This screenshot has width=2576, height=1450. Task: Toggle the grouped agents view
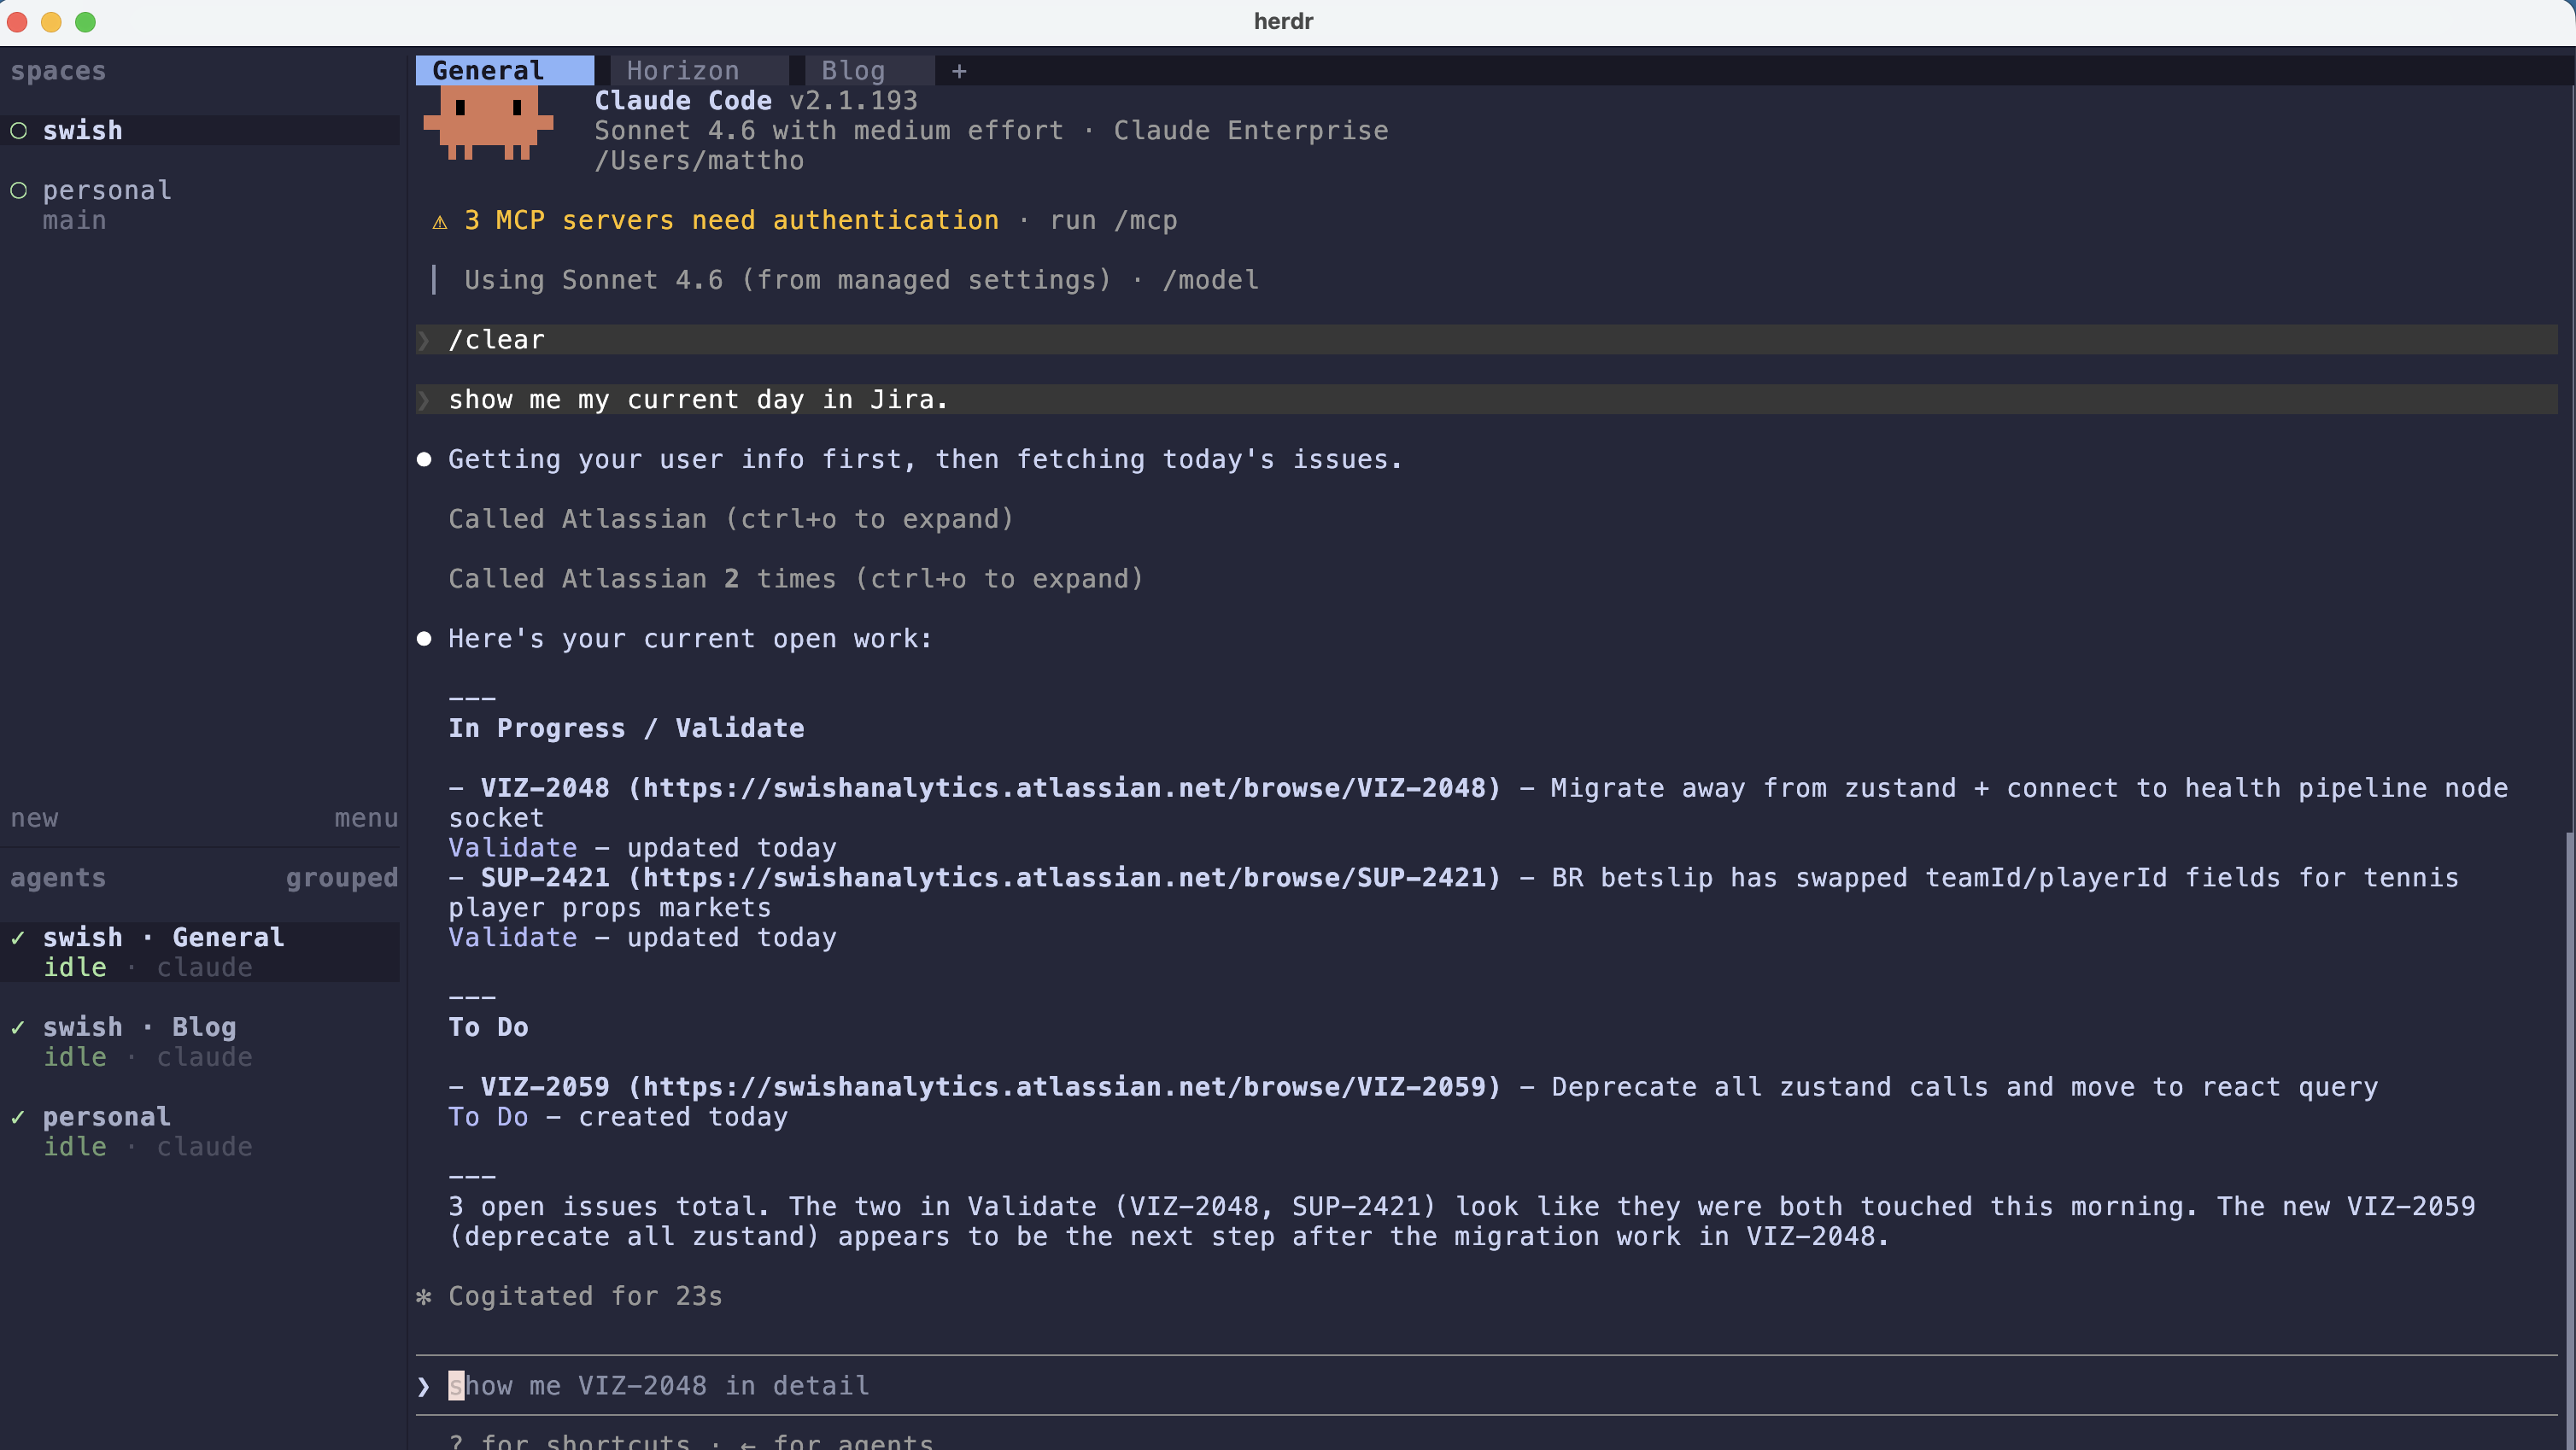click(x=342, y=877)
